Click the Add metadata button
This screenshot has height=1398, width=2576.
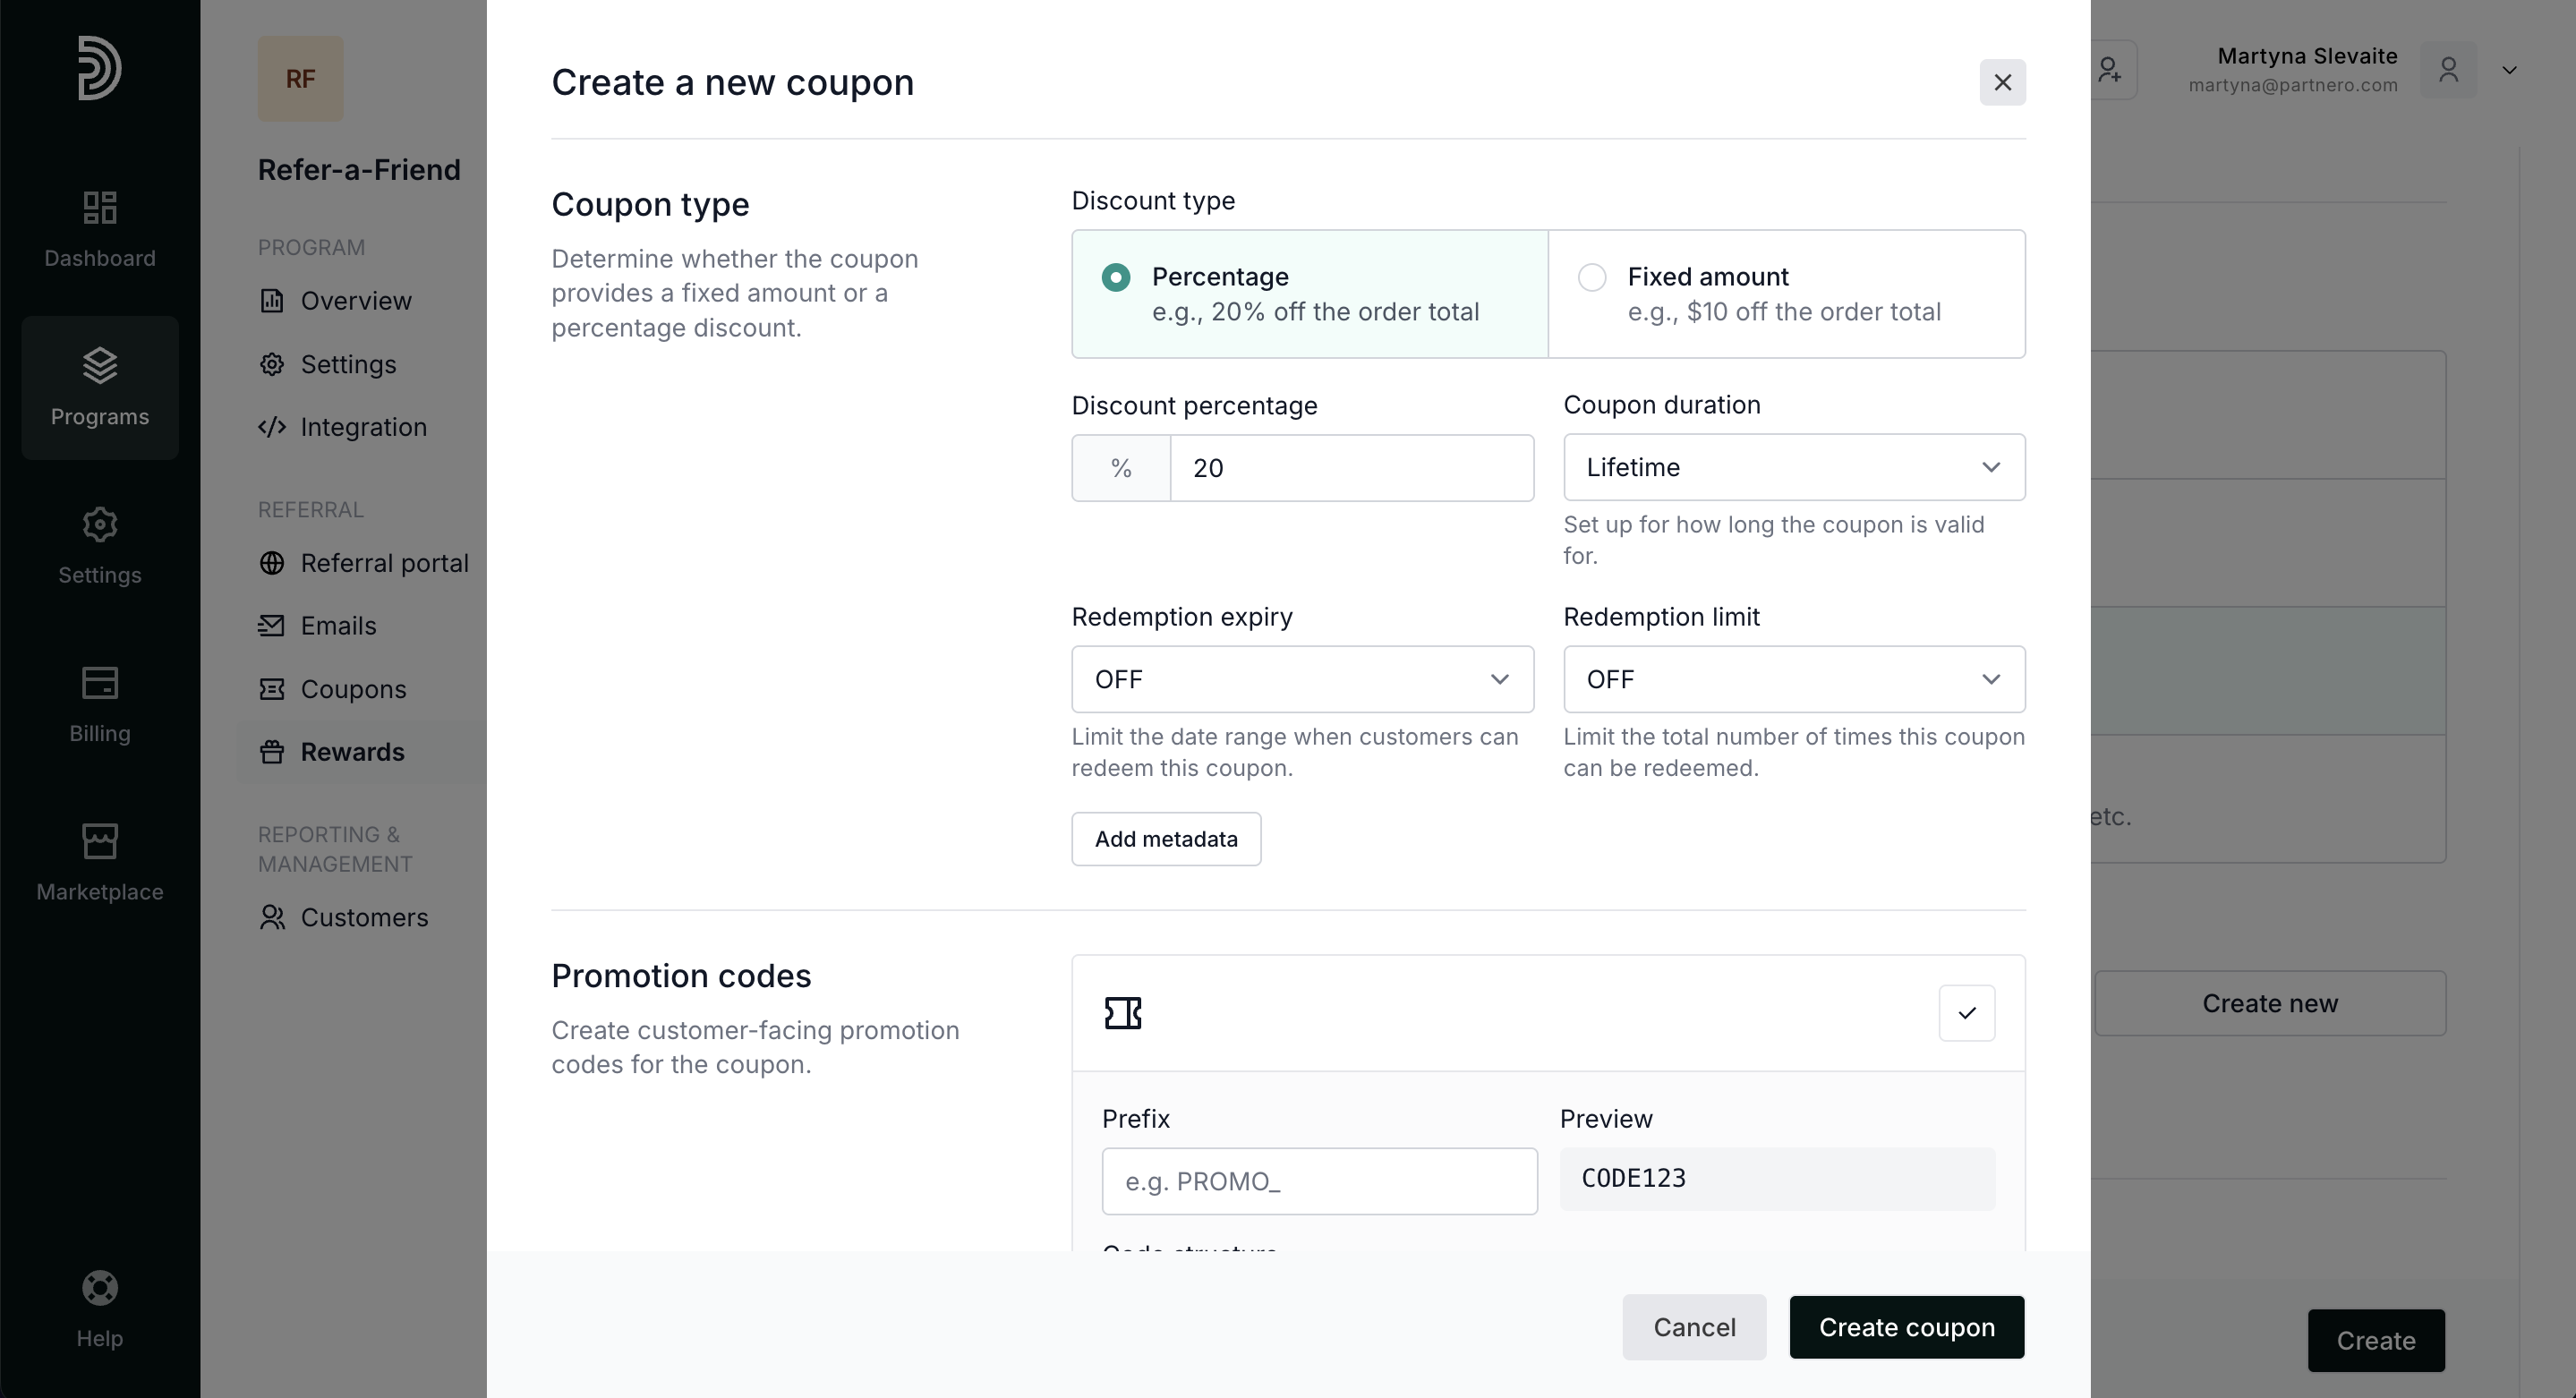(1166, 839)
